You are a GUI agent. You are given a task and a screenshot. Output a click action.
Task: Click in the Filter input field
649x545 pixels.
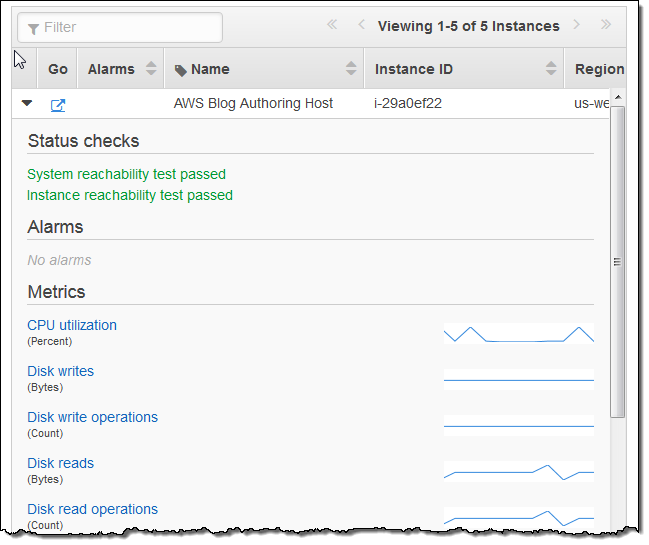pos(120,27)
